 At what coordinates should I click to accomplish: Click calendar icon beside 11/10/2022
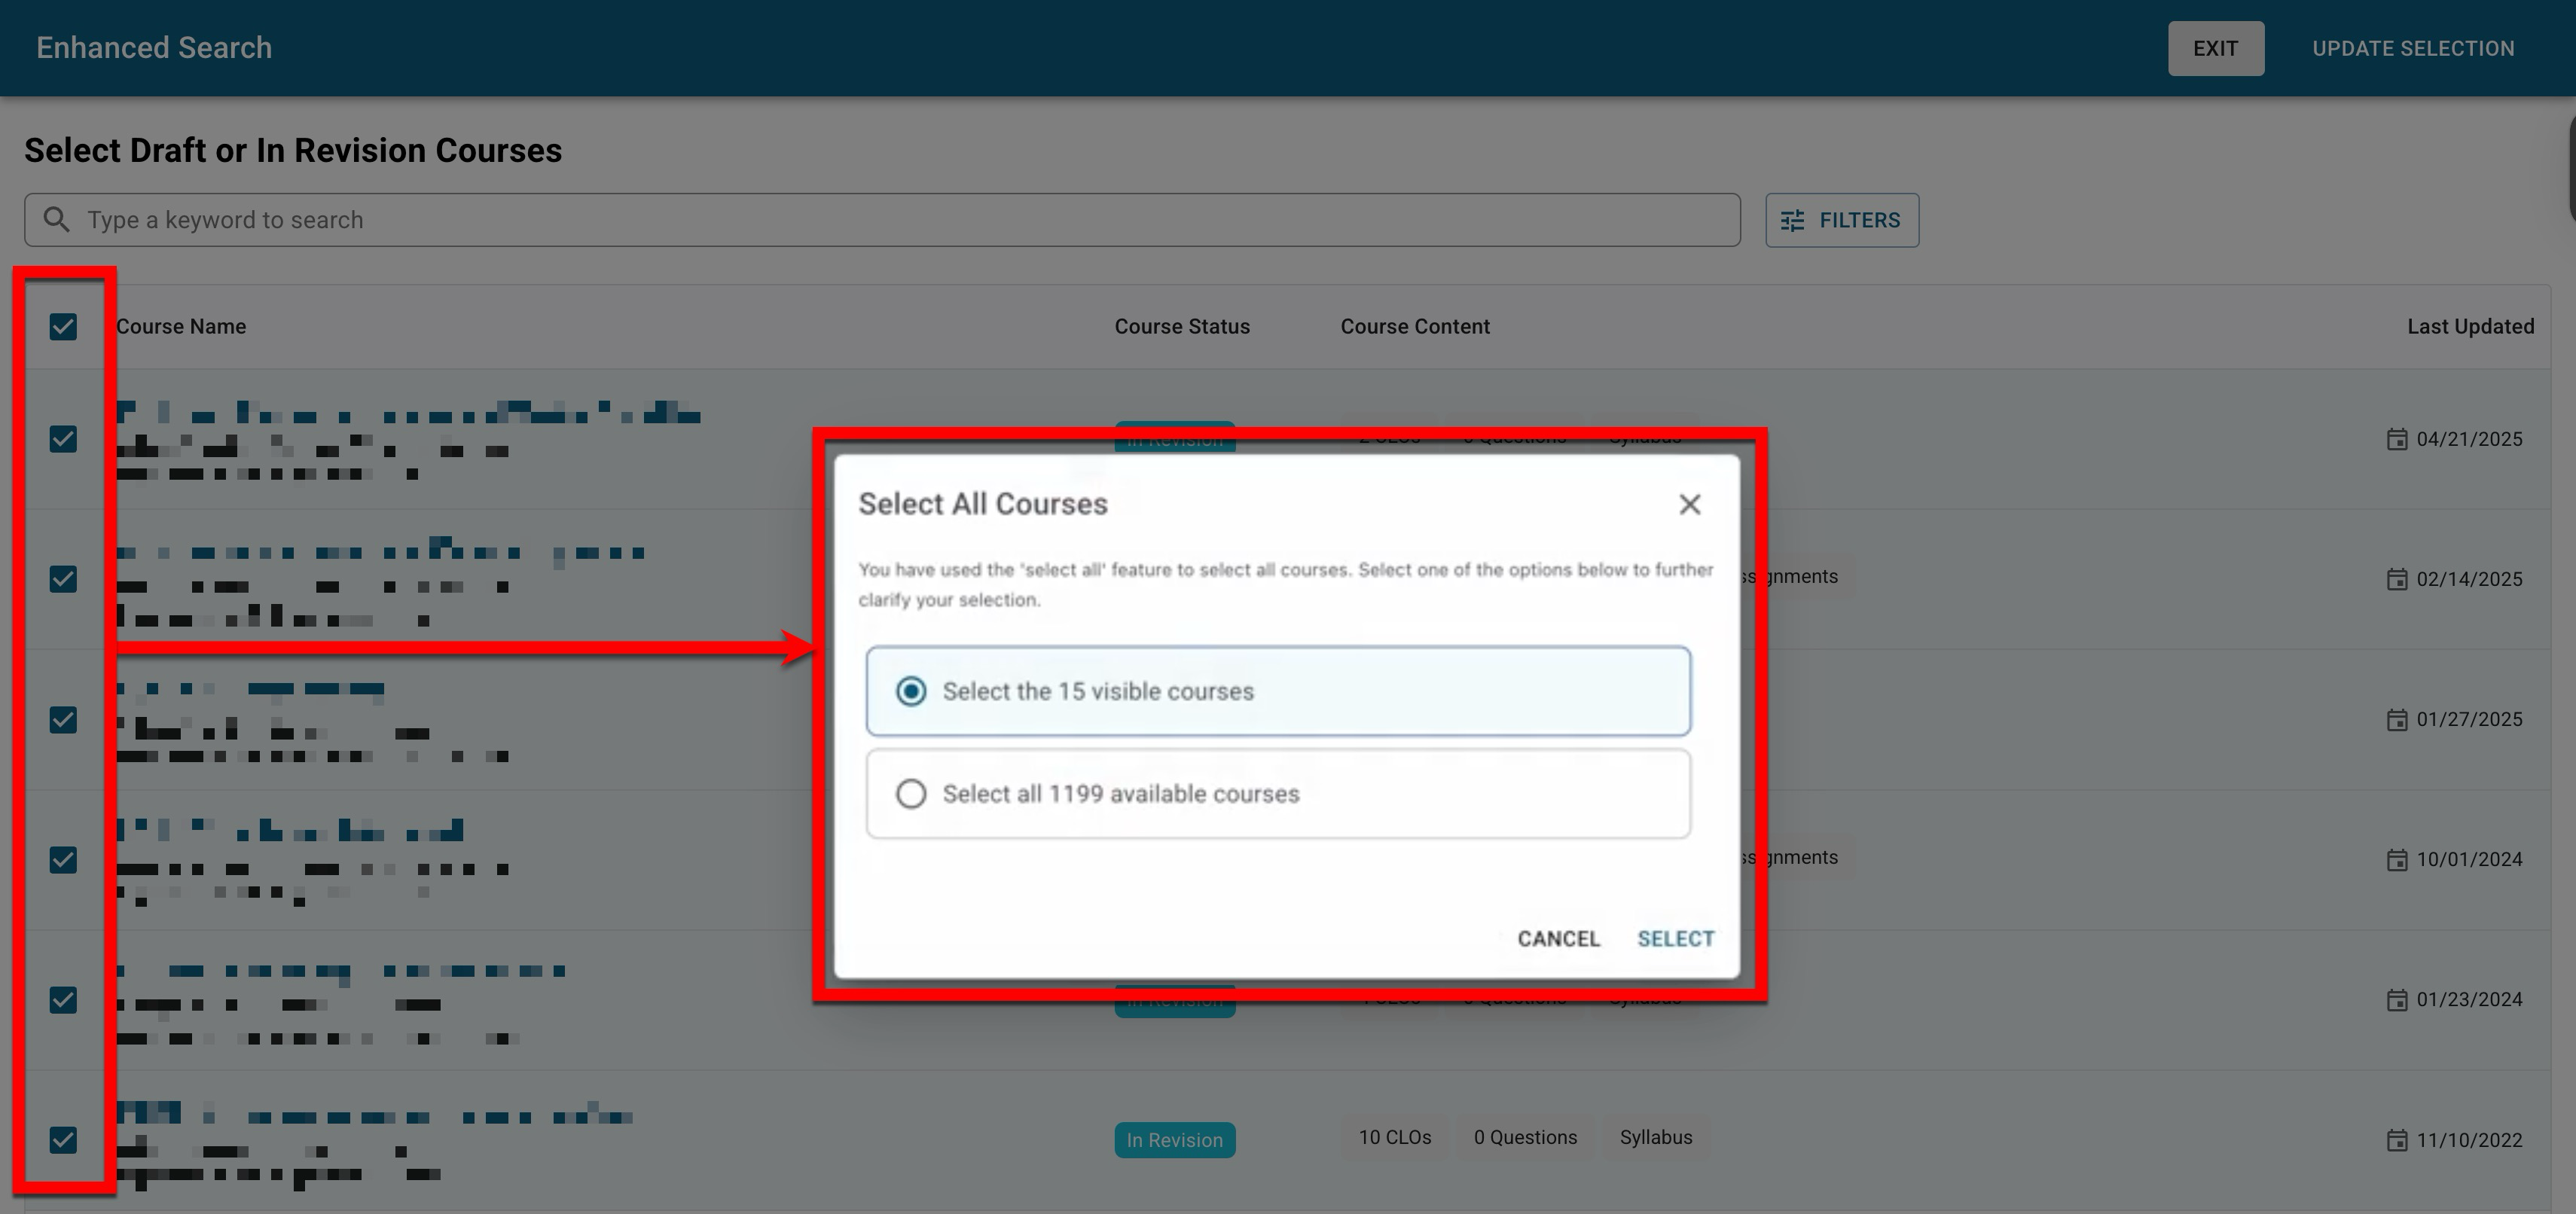point(2396,1140)
